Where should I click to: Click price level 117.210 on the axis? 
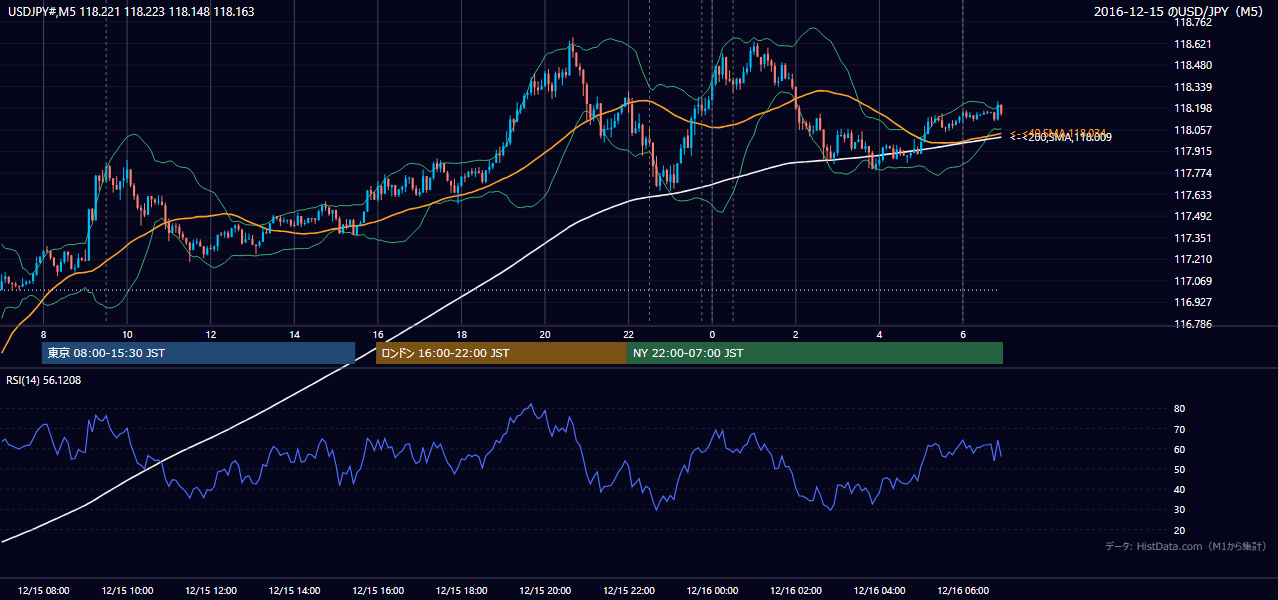(x=1192, y=259)
